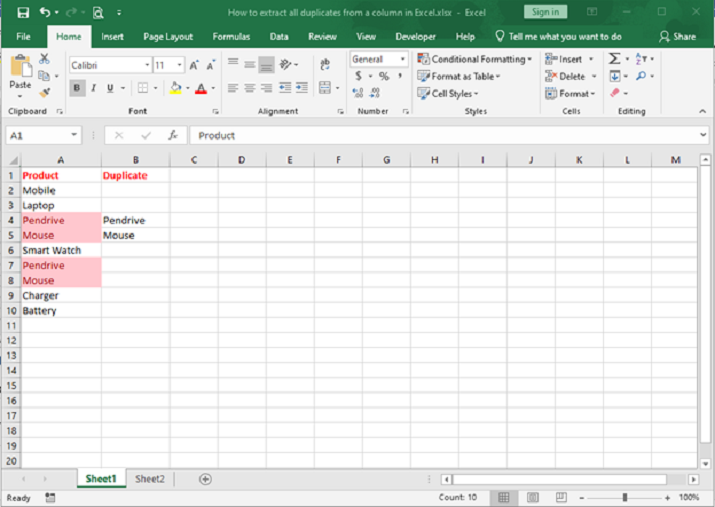
Task: Undo the last action
Action: 45,12
